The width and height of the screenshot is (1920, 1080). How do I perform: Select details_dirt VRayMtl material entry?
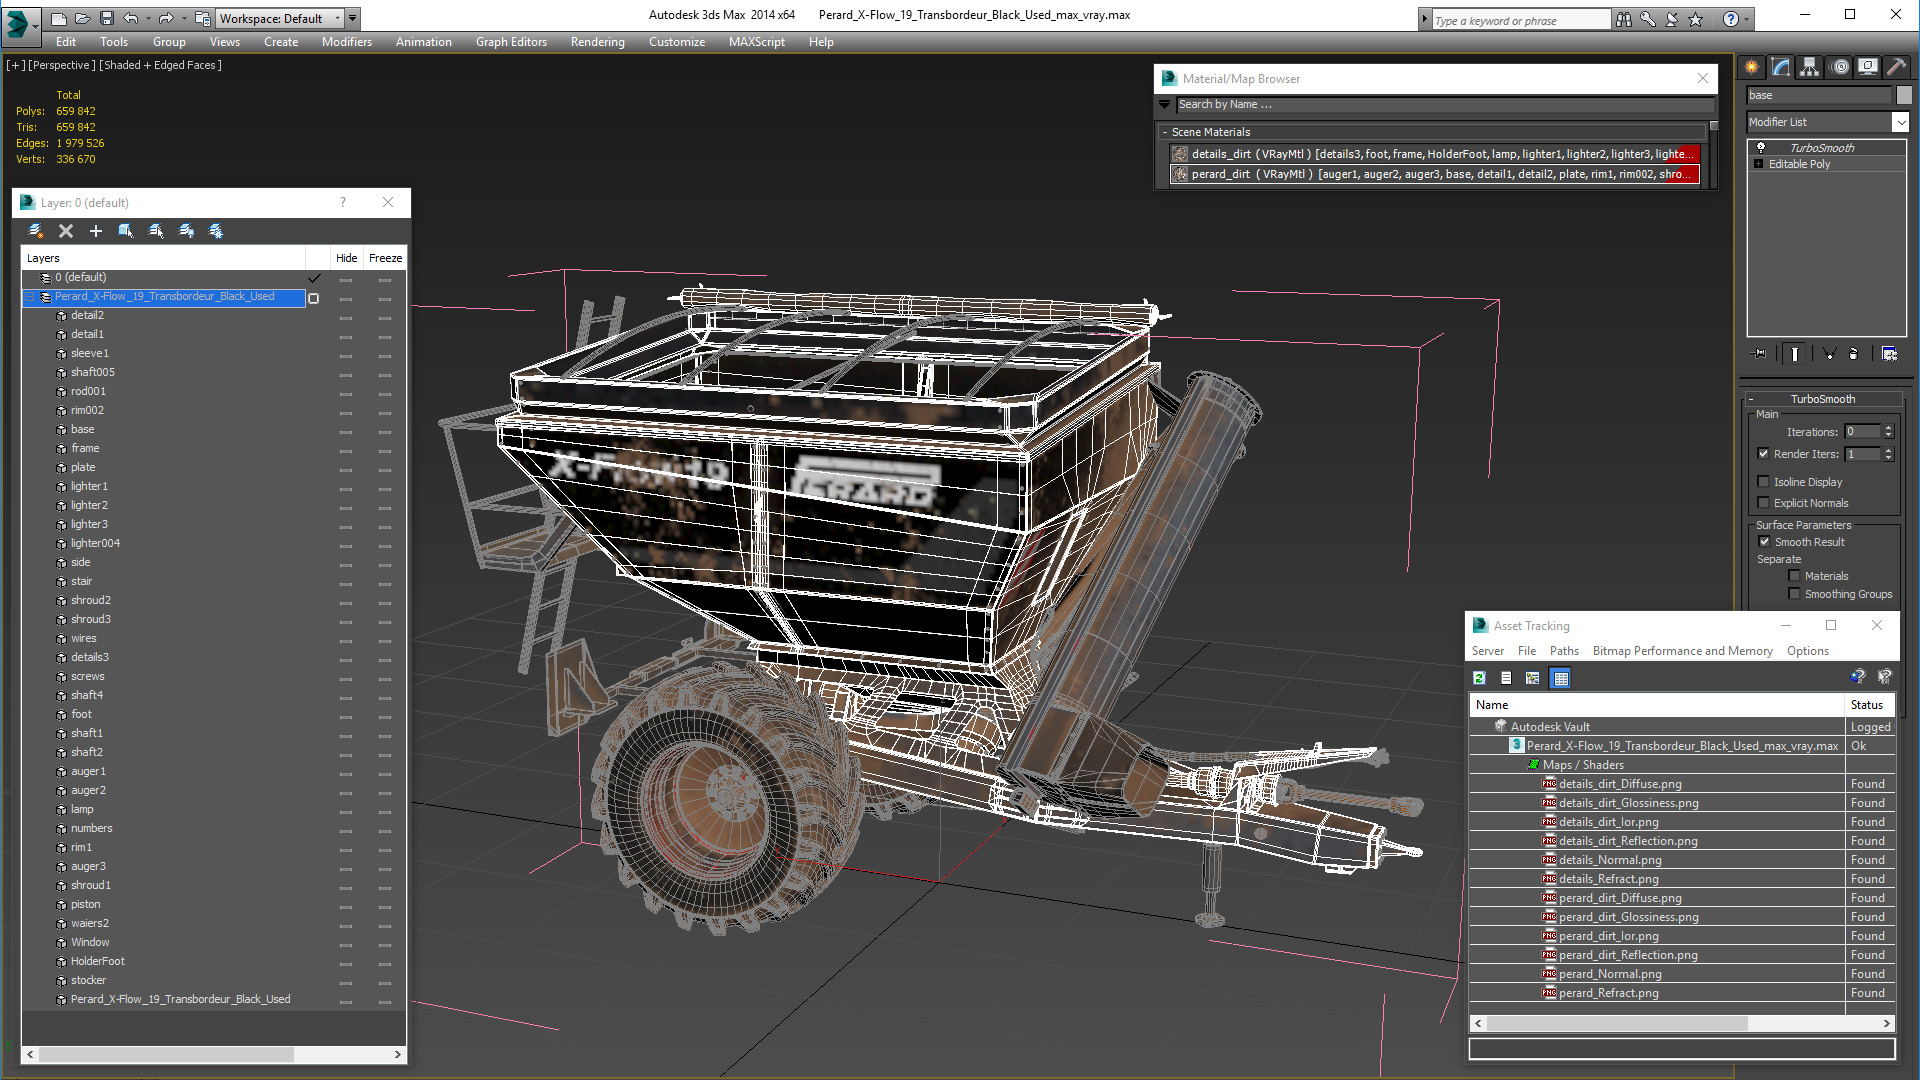tap(1435, 154)
